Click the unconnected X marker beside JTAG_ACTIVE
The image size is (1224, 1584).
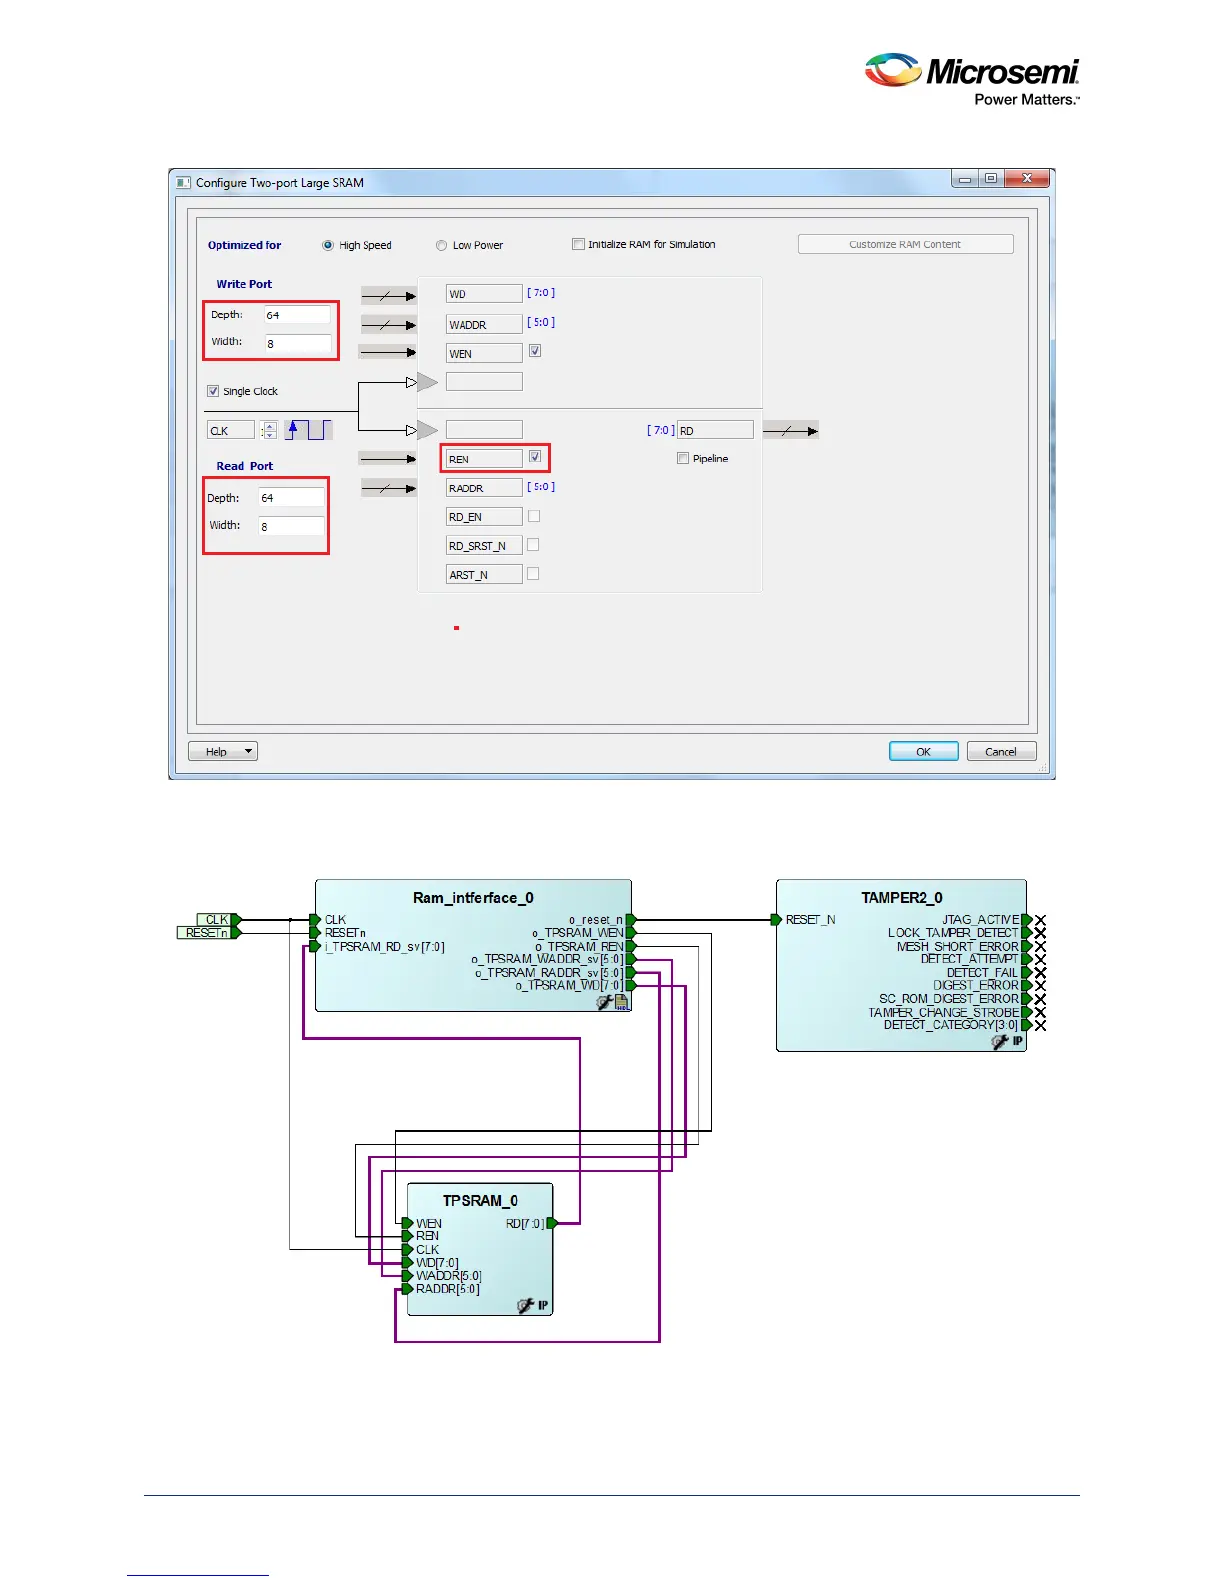(1040, 920)
